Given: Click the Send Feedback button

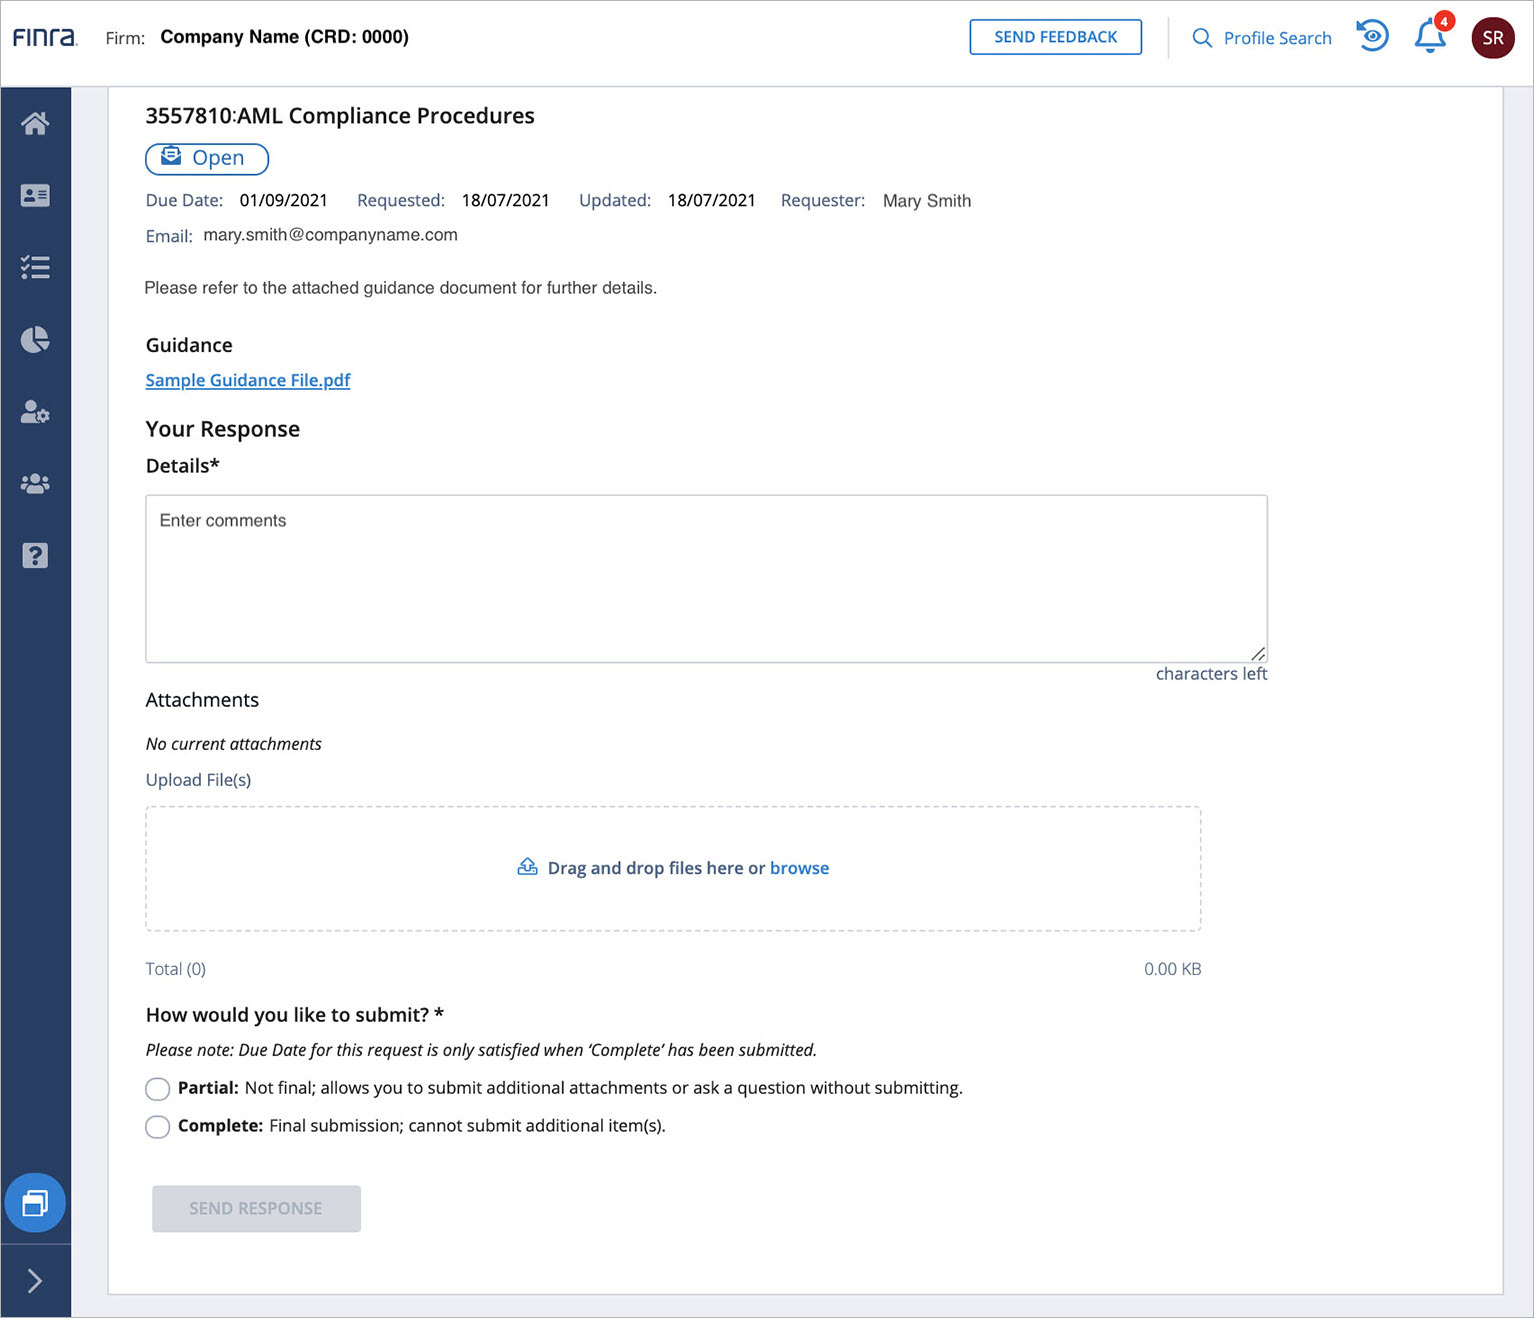Looking at the screenshot, I should click(x=1055, y=37).
